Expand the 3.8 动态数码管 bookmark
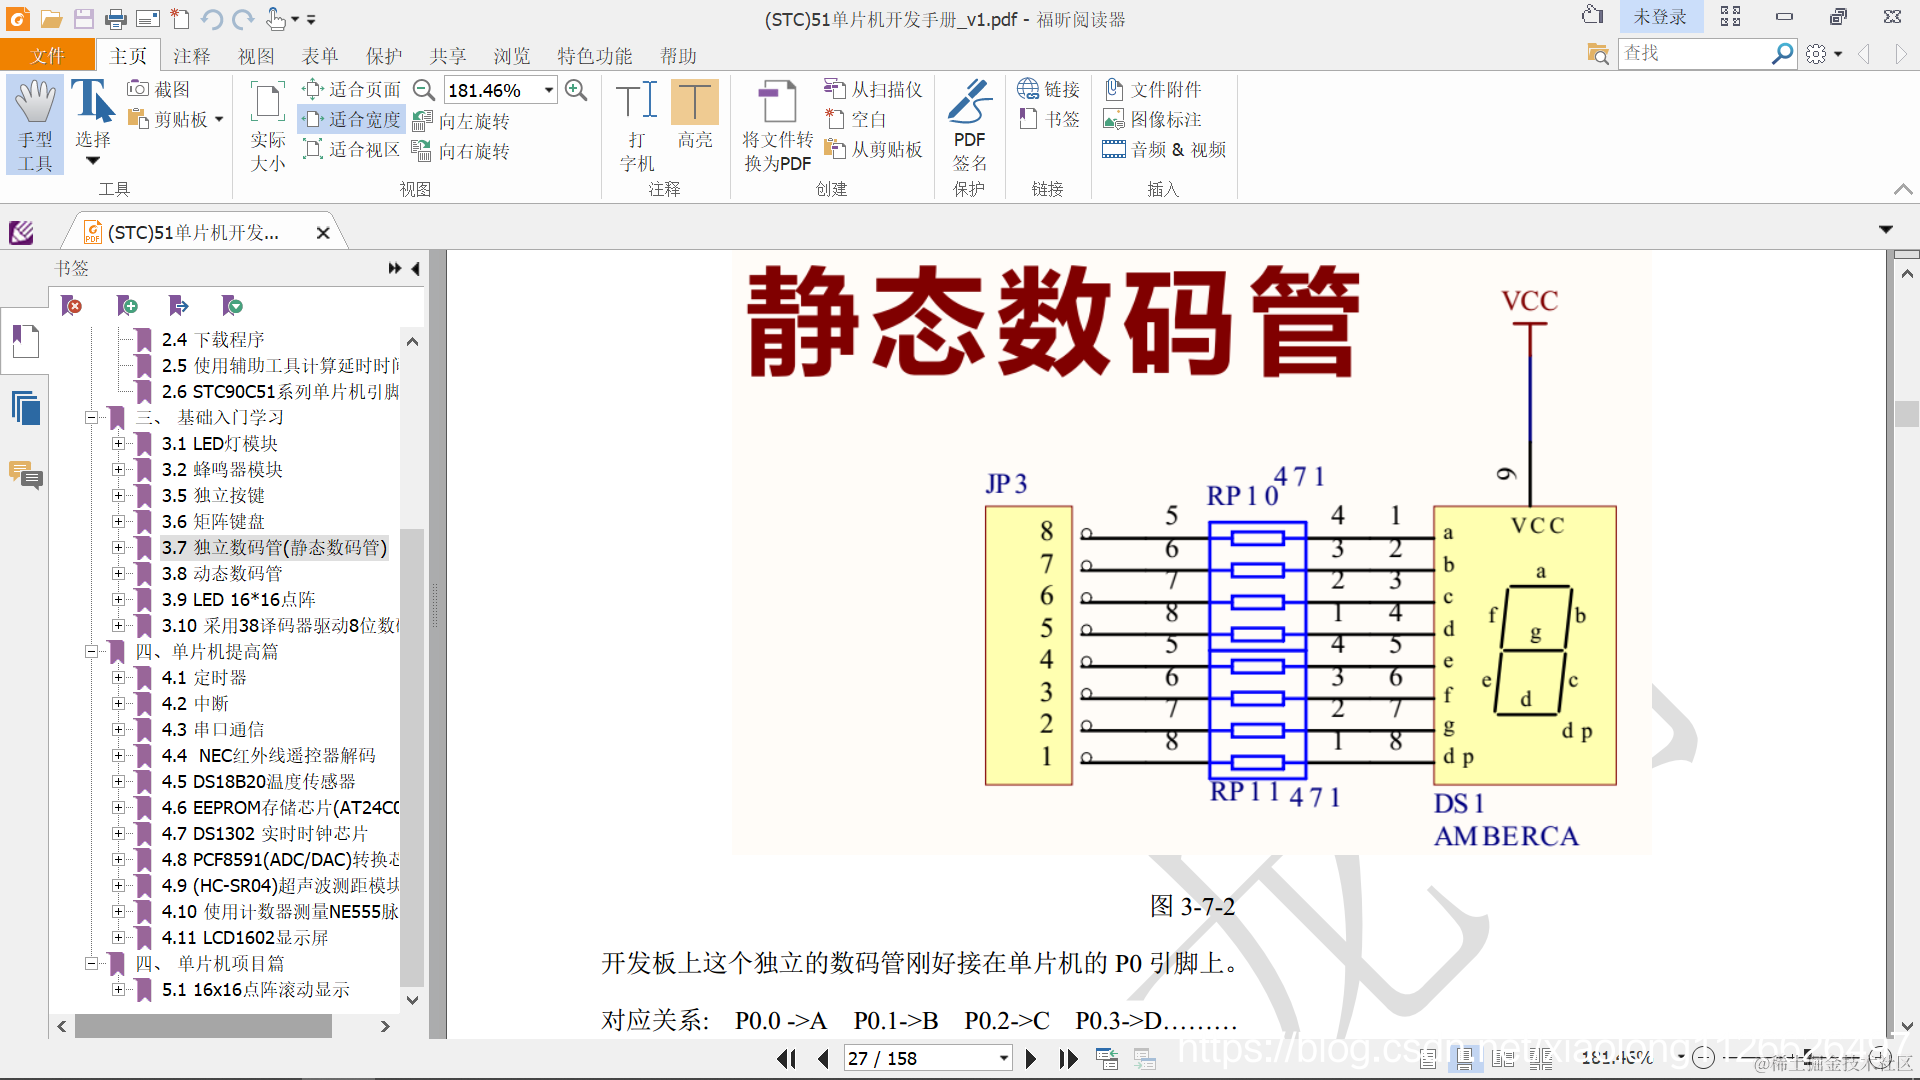 pos(118,573)
